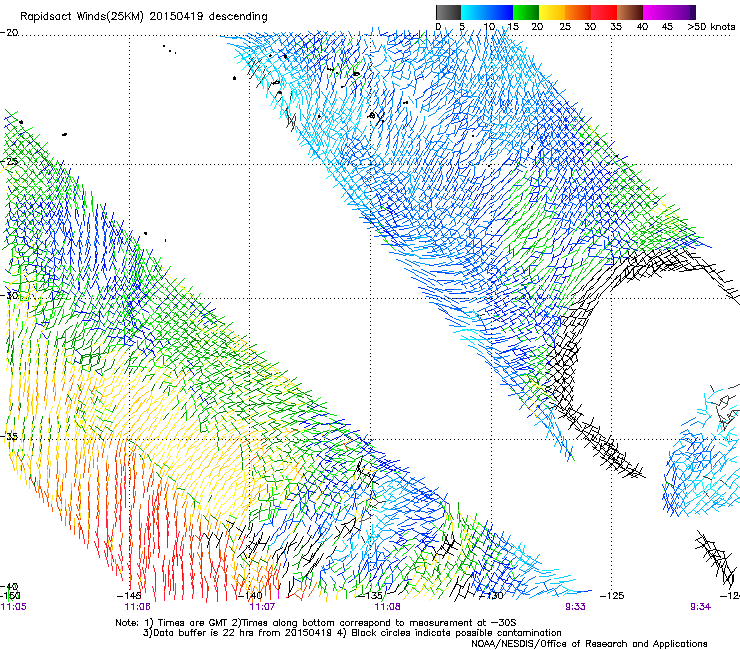Click the brown 35-40 knots legend swatch
This screenshot has height=650, width=740.
point(630,12)
